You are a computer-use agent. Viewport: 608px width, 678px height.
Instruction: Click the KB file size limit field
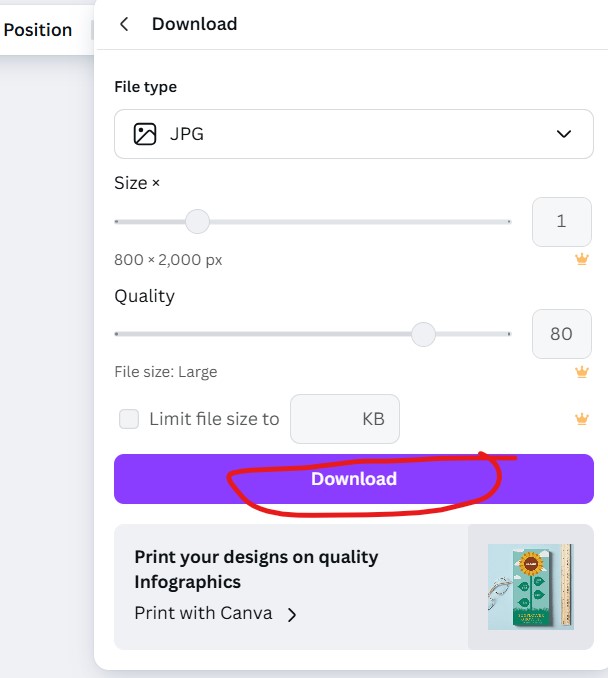(x=345, y=419)
